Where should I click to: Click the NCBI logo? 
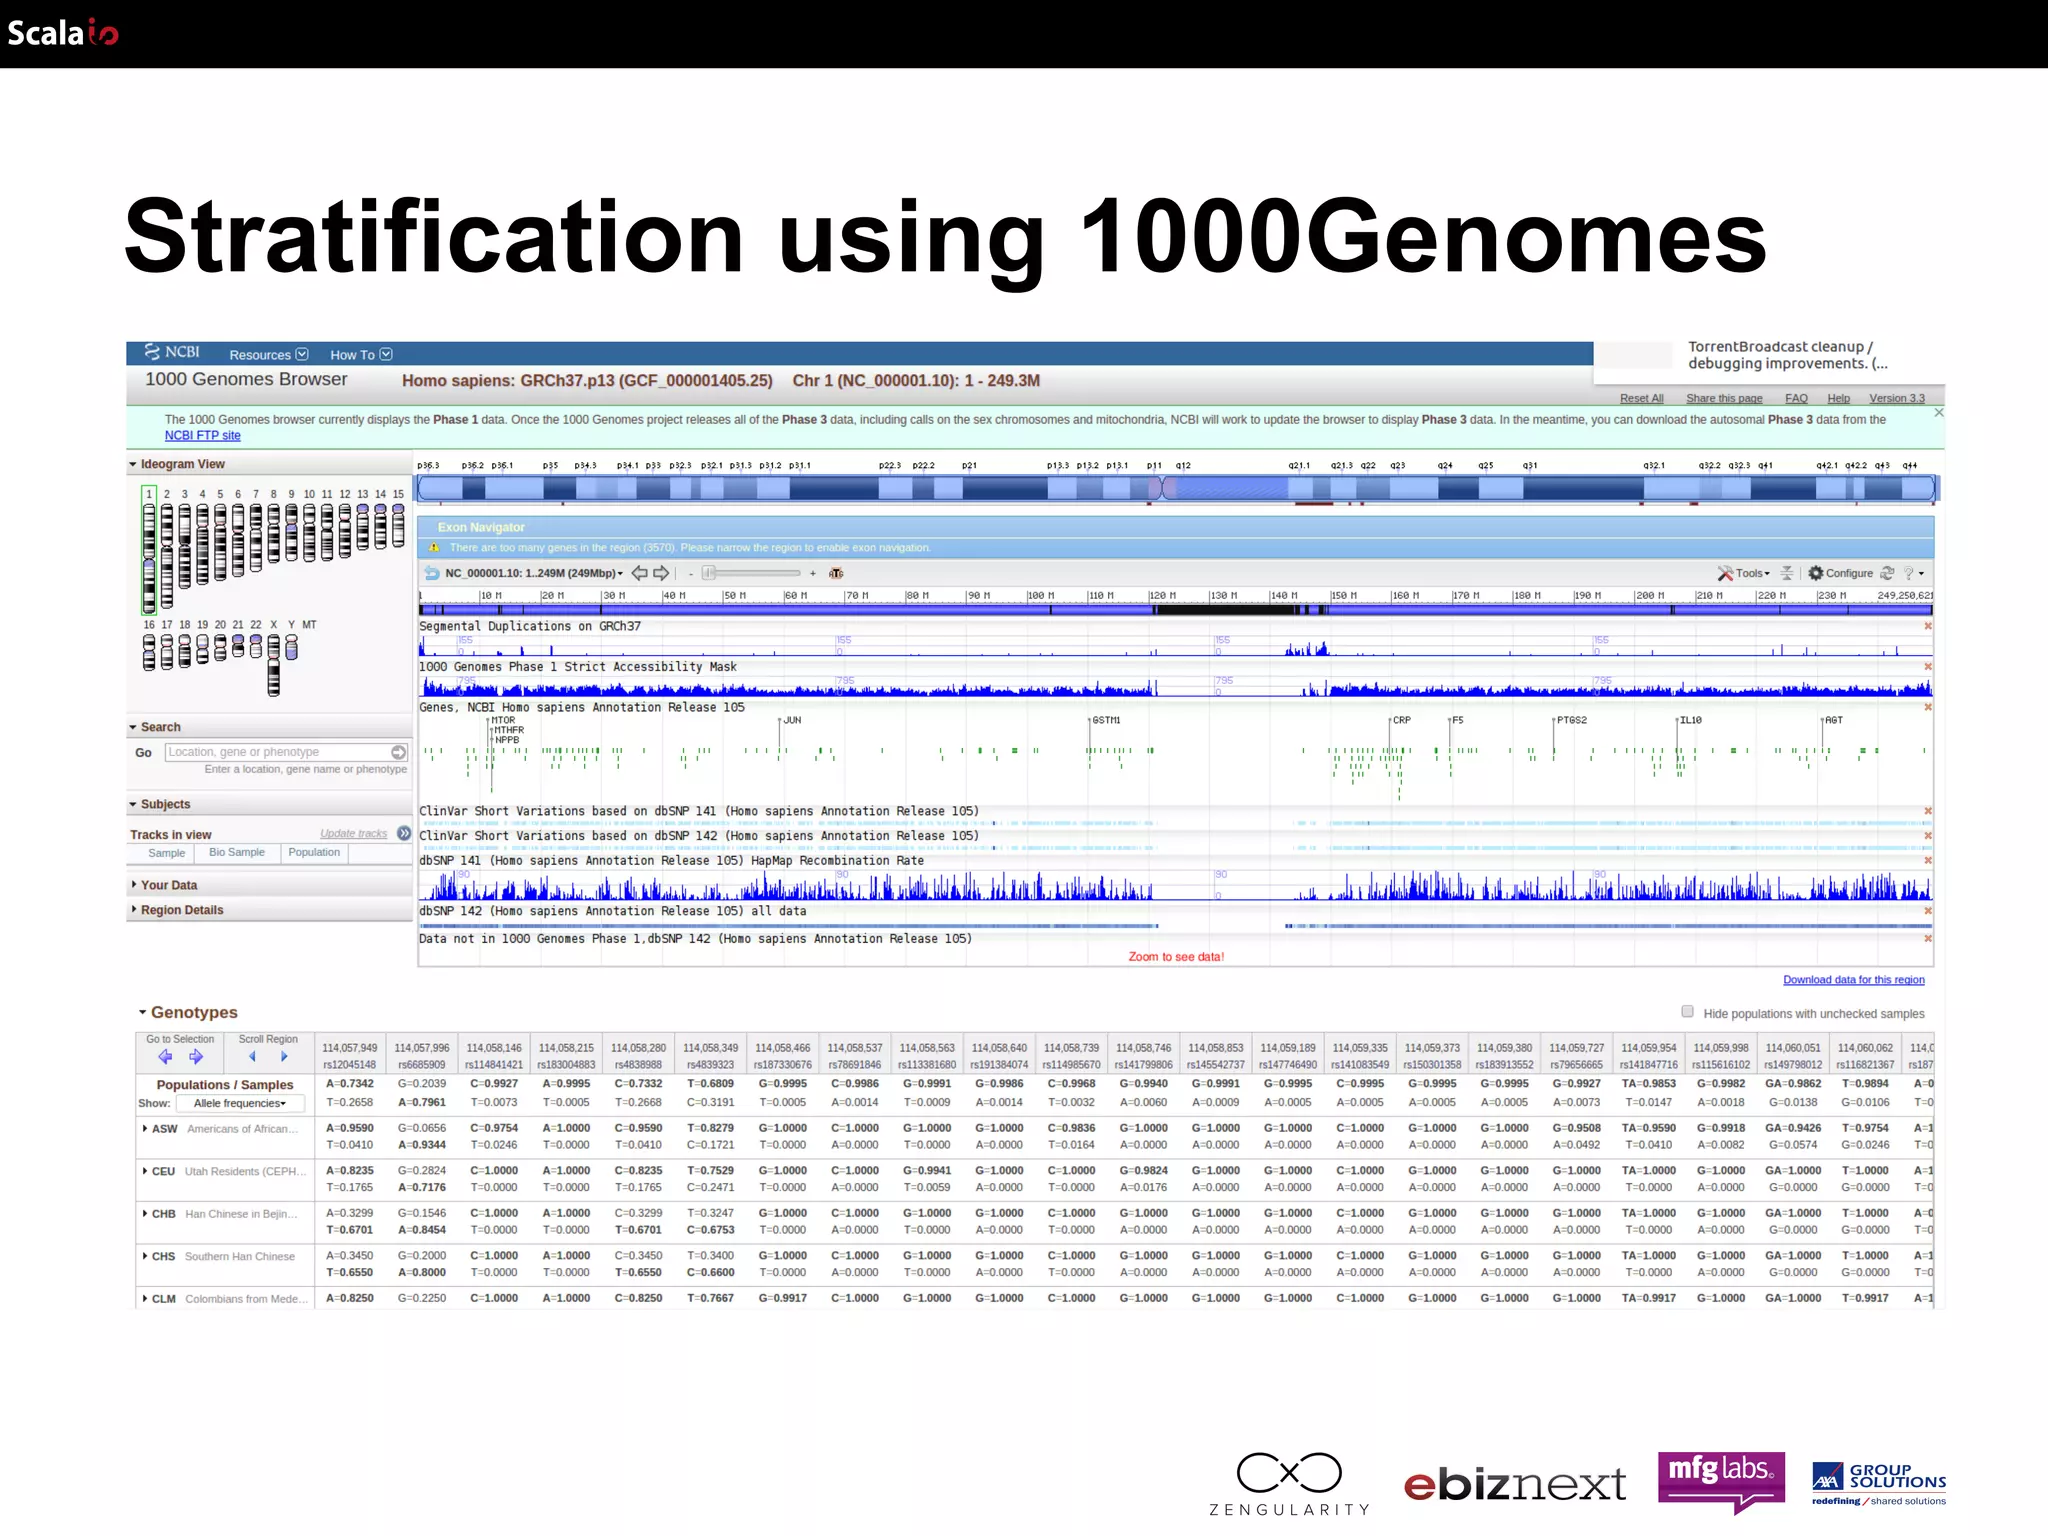(x=172, y=352)
